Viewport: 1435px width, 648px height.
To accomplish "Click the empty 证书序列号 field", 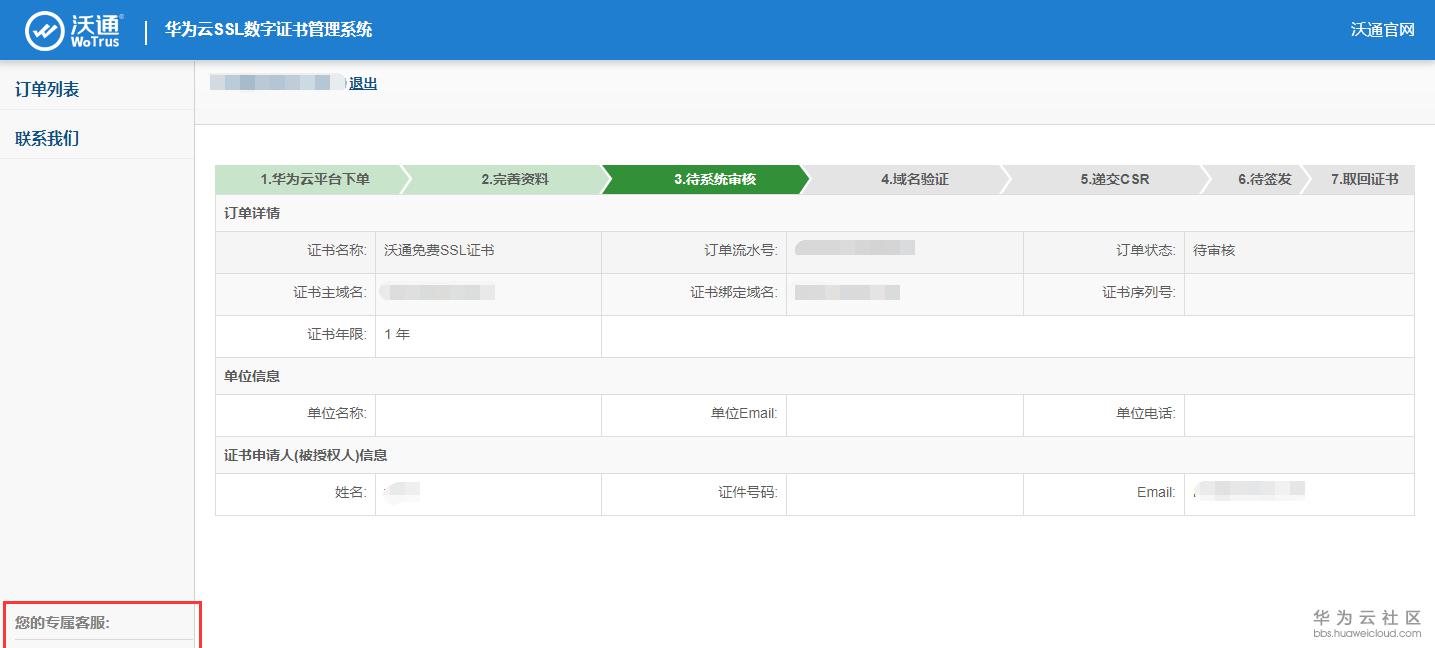I will click(1300, 294).
